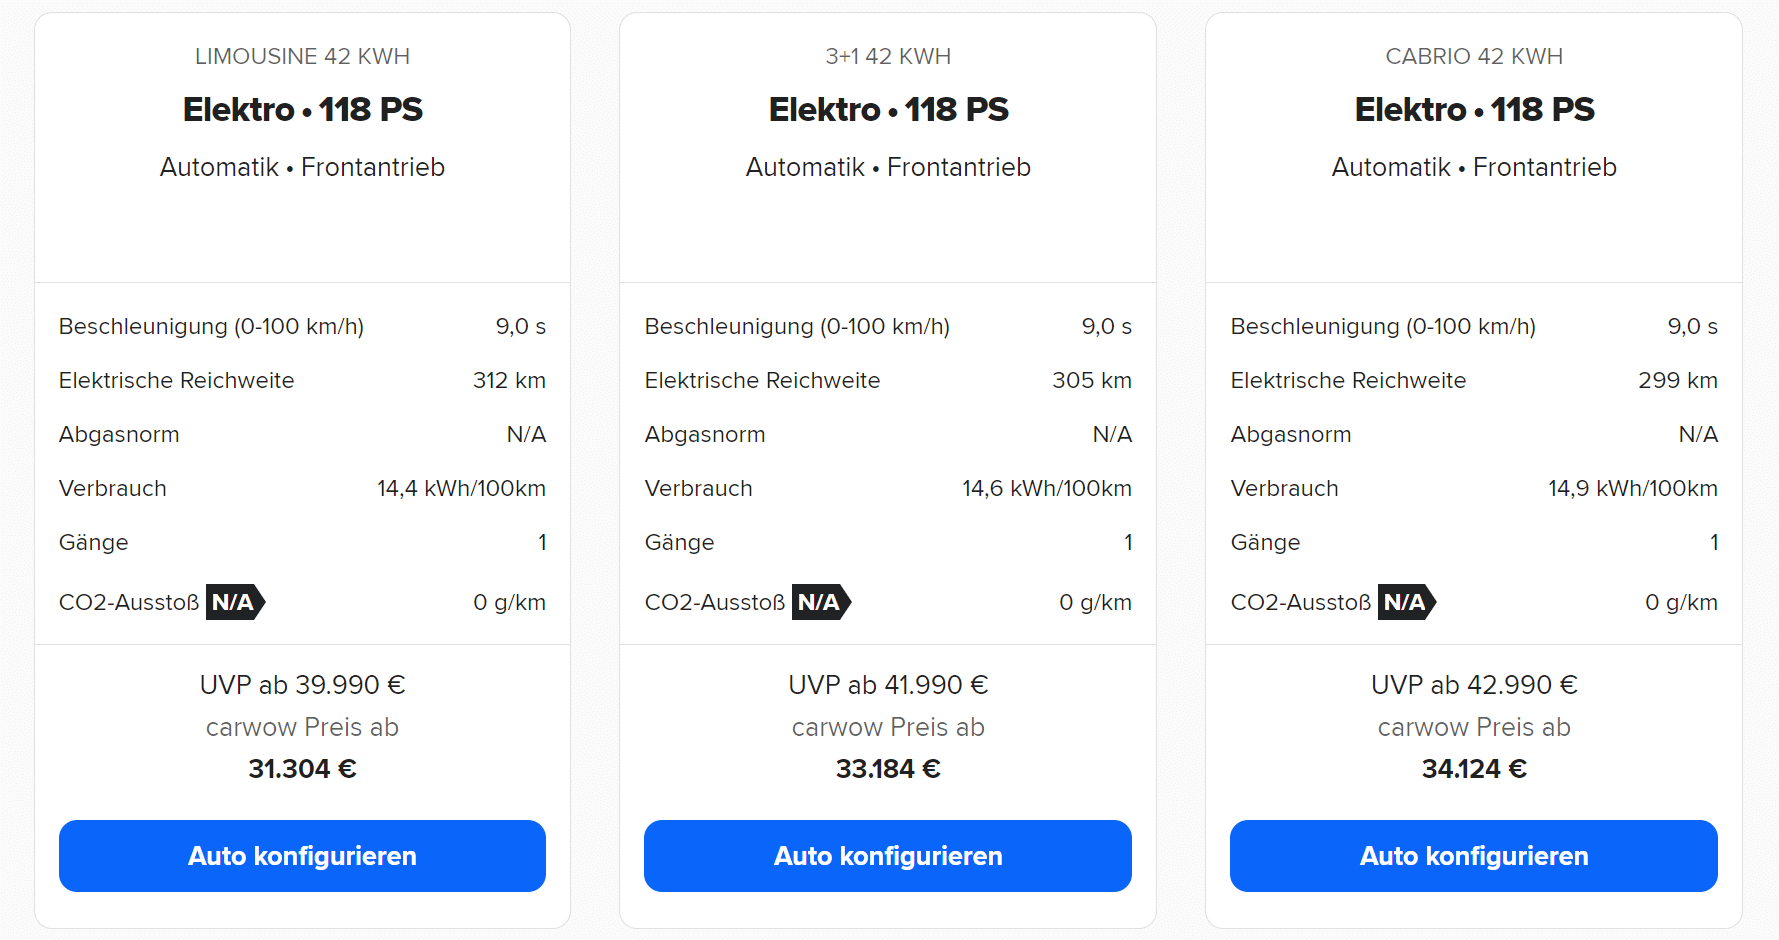Click the 31.304 € carwow price
This screenshot has height=940, width=1779.
(x=302, y=769)
